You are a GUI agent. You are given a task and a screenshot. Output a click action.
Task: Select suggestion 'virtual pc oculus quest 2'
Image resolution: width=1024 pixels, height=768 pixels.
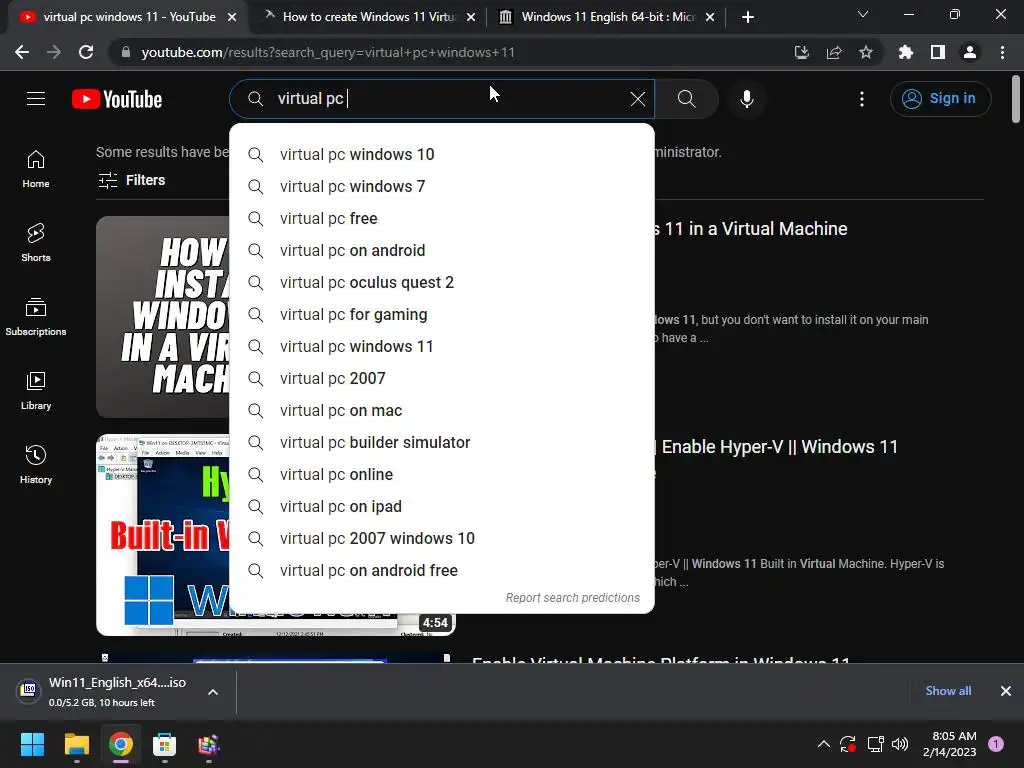pyautogui.click(x=442, y=283)
